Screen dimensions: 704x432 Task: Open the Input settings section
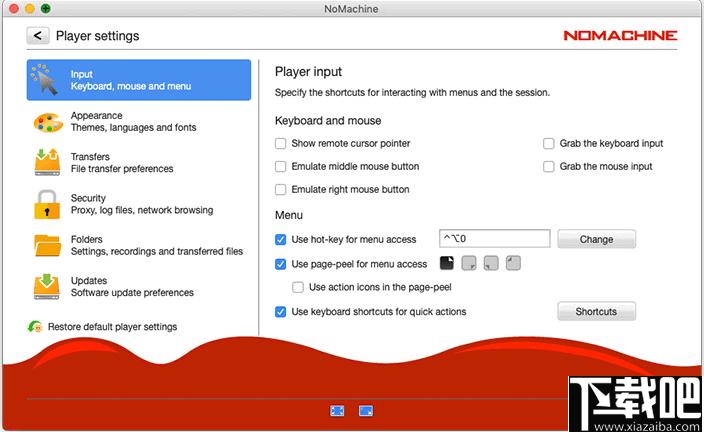coord(139,80)
